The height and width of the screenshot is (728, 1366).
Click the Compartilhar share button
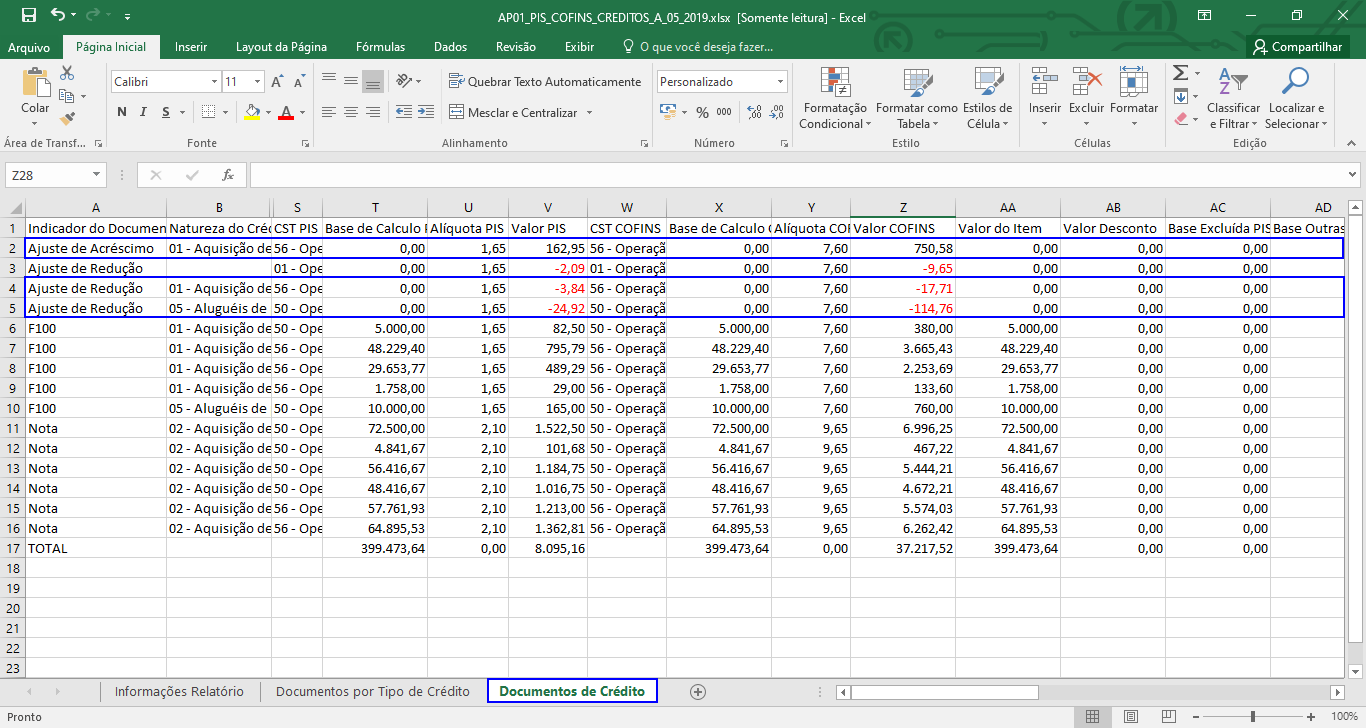[1298, 47]
